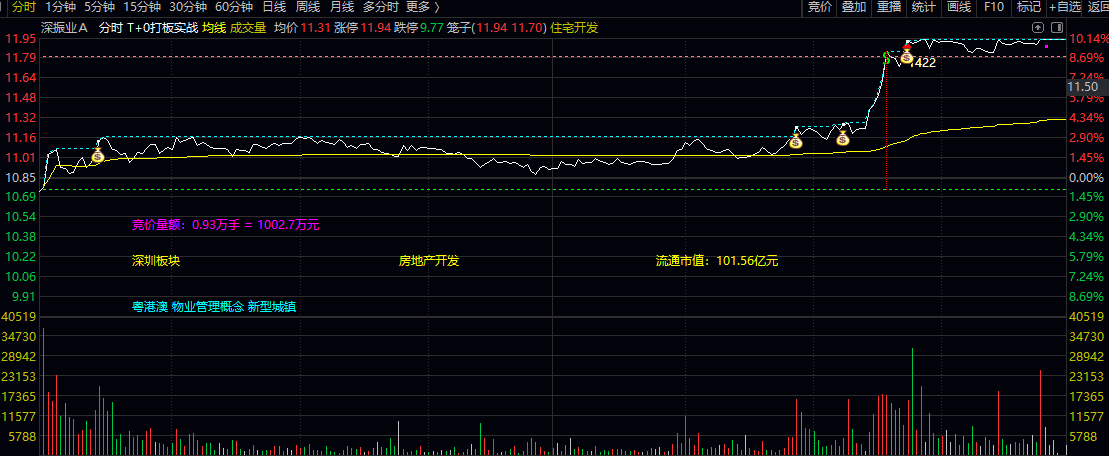Screen dimensions: 1109x456
Task: Click the 竞价 auction button
Action: pyautogui.click(x=820, y=7)
